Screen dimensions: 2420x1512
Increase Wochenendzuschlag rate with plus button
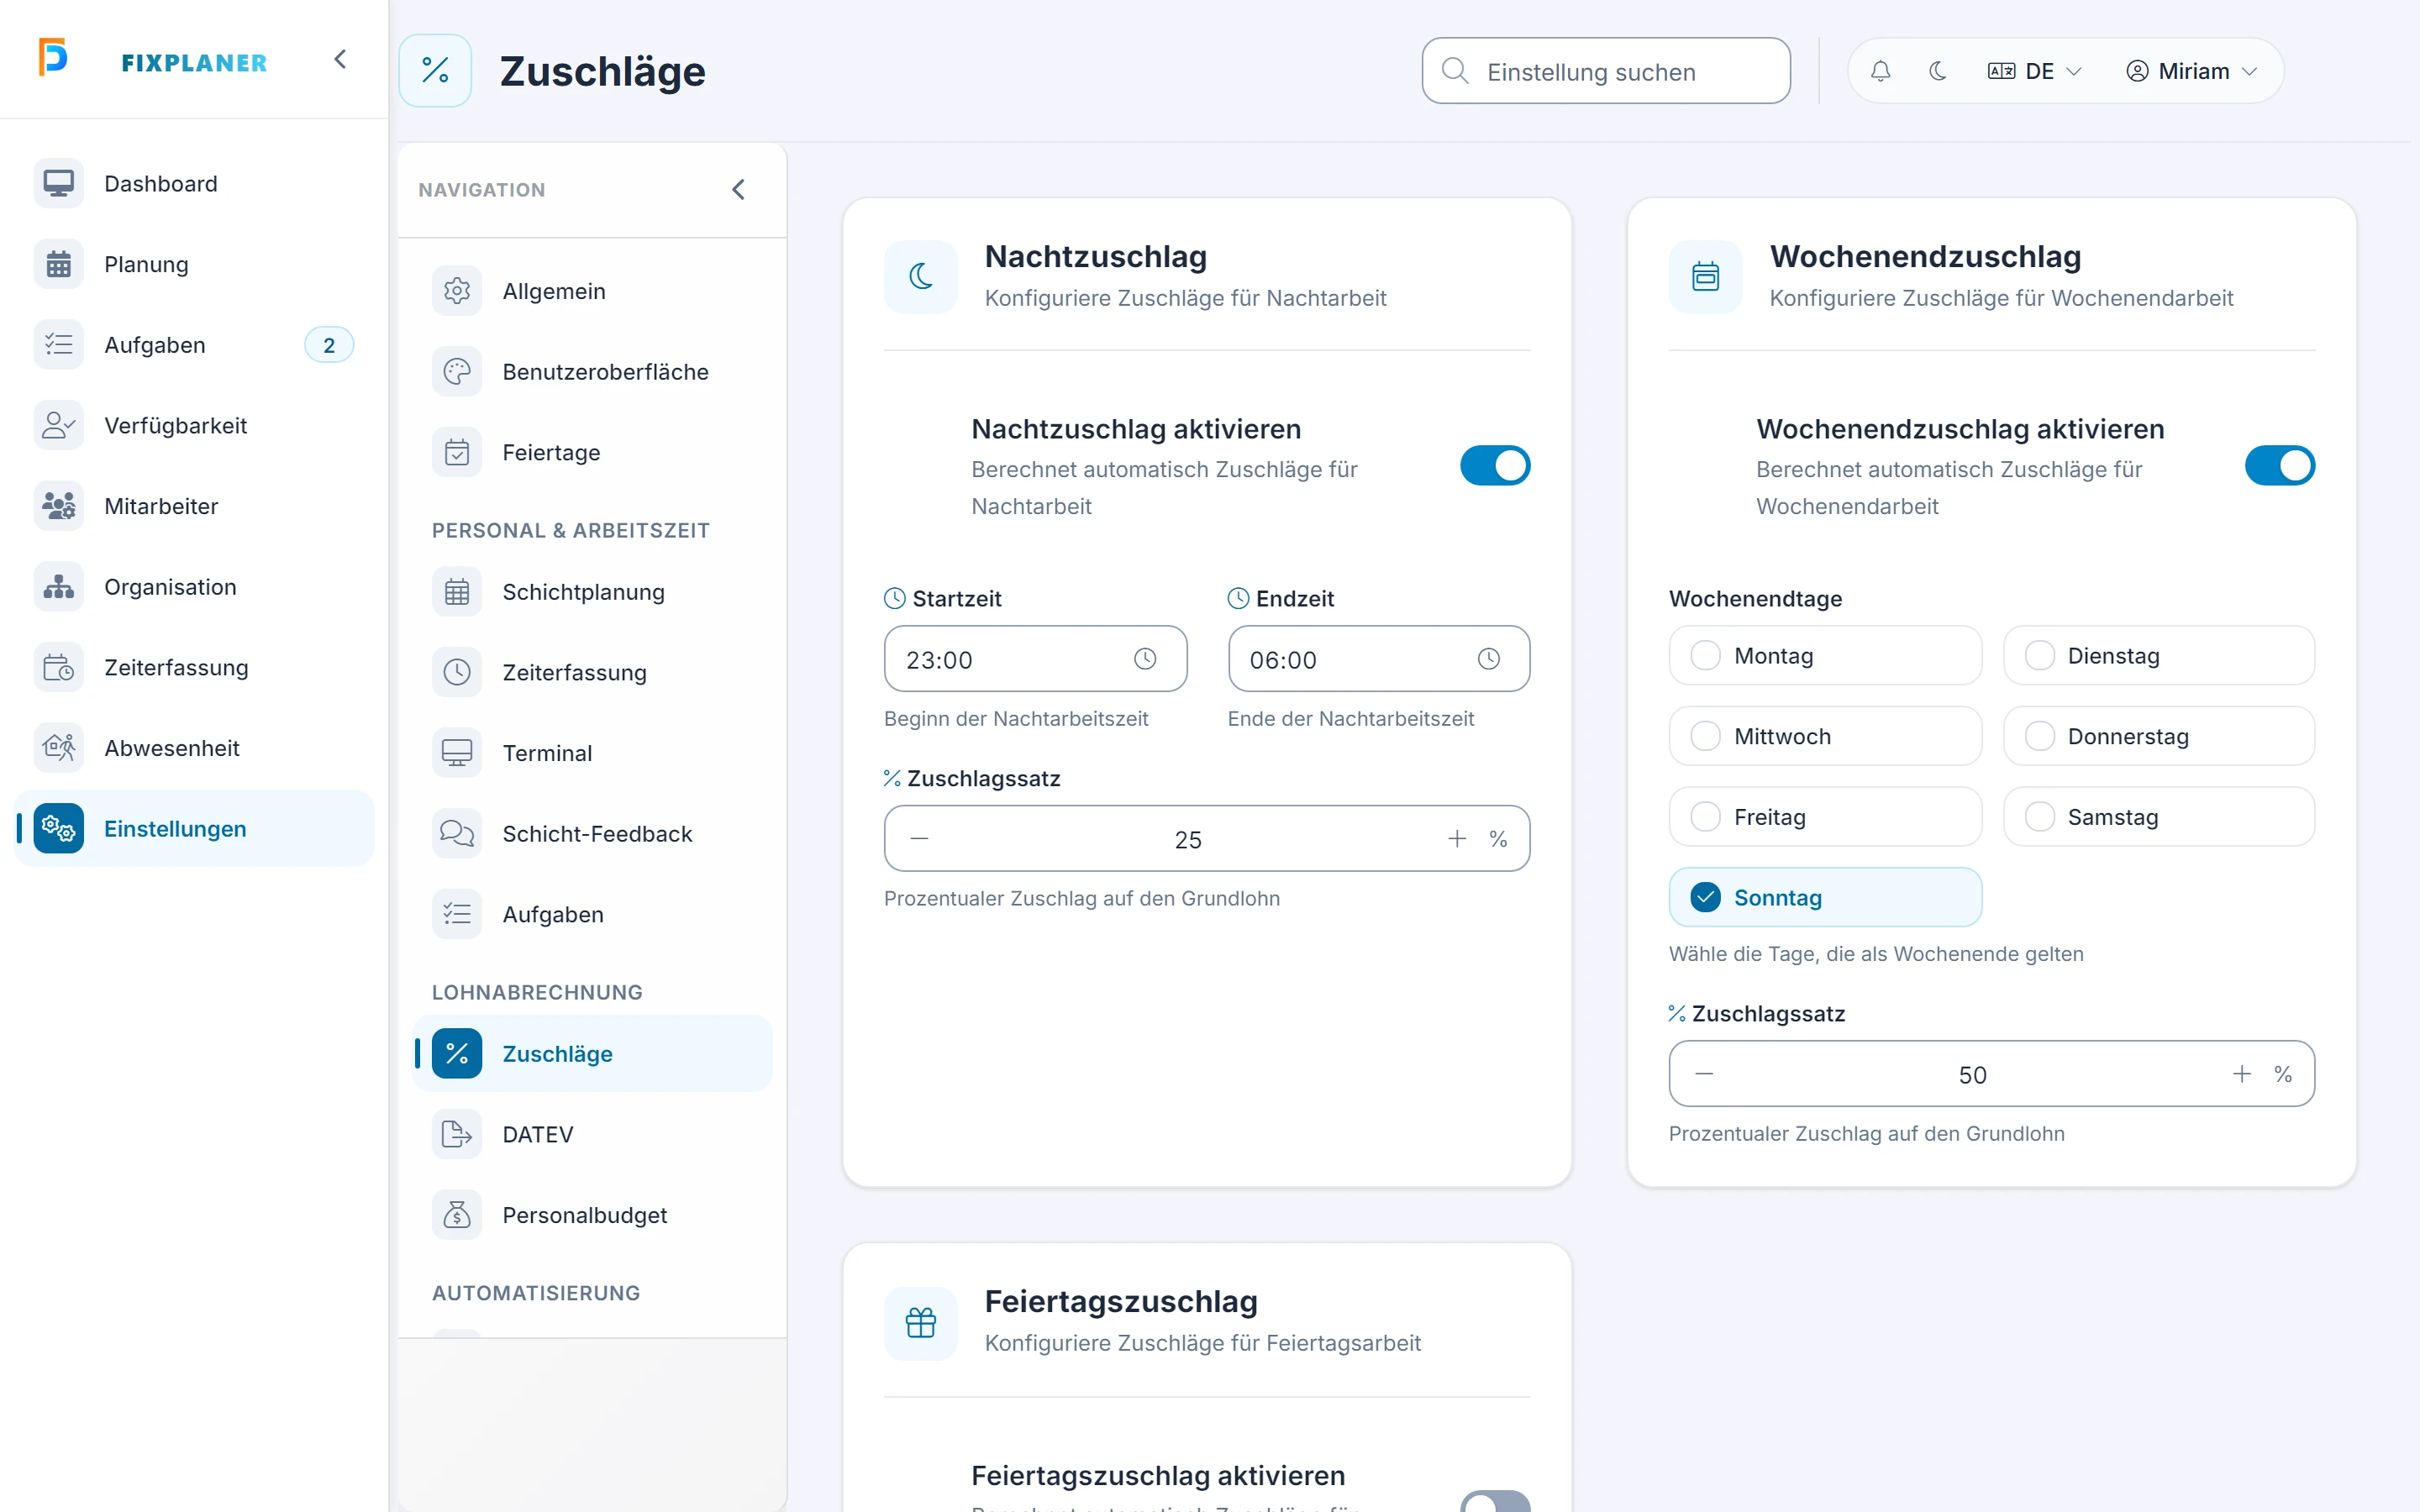click(x=2242, y=1074)
